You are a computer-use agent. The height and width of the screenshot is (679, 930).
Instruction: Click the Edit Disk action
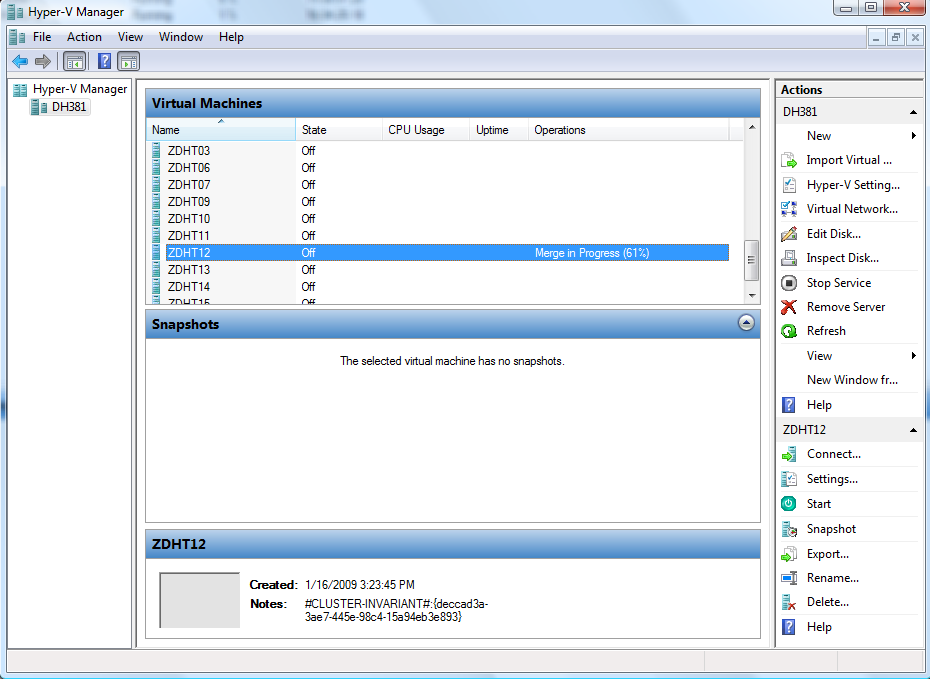point(833,234)
